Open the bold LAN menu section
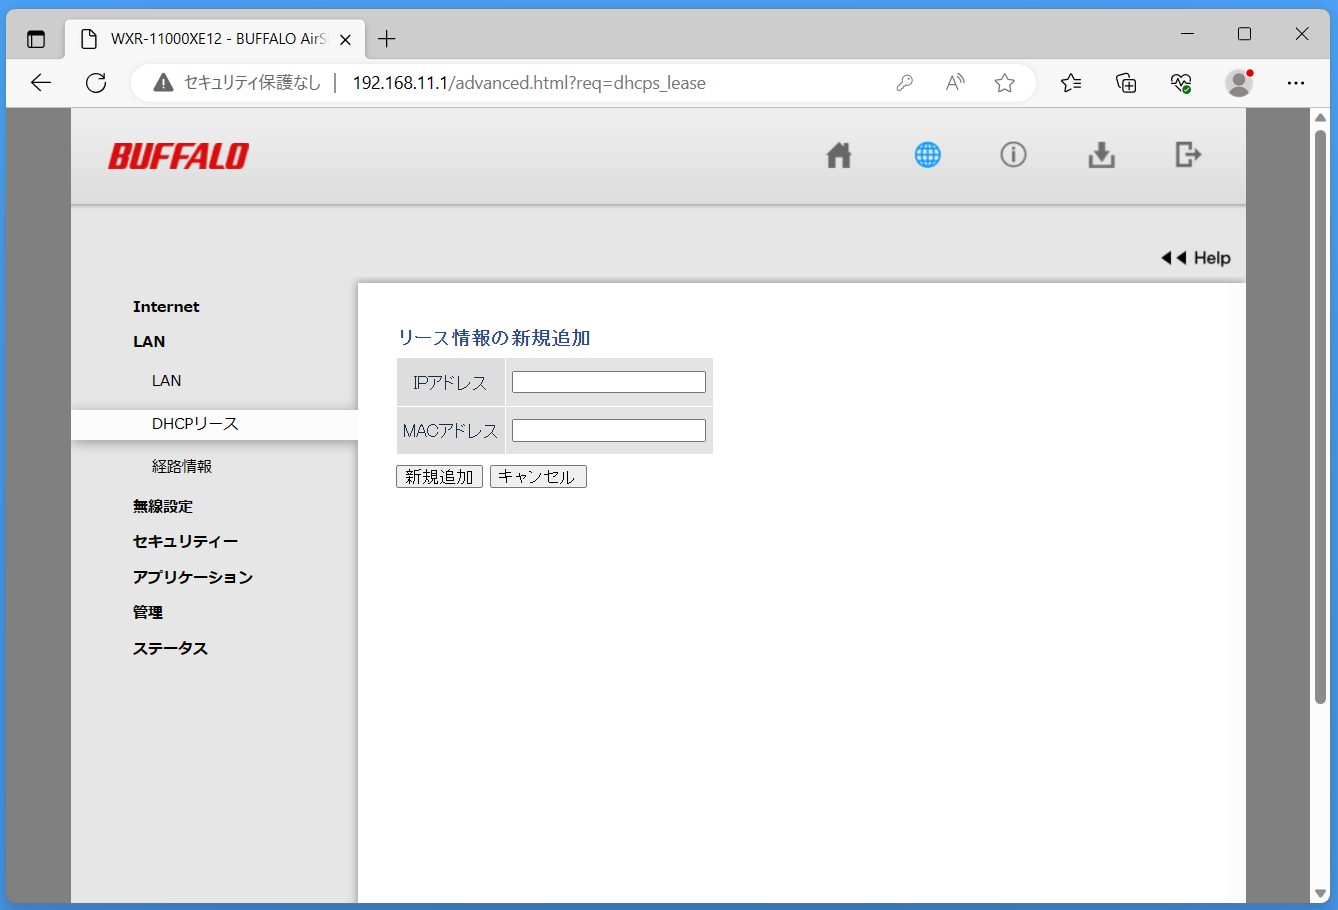The image size is (1338, 910). 149,342
